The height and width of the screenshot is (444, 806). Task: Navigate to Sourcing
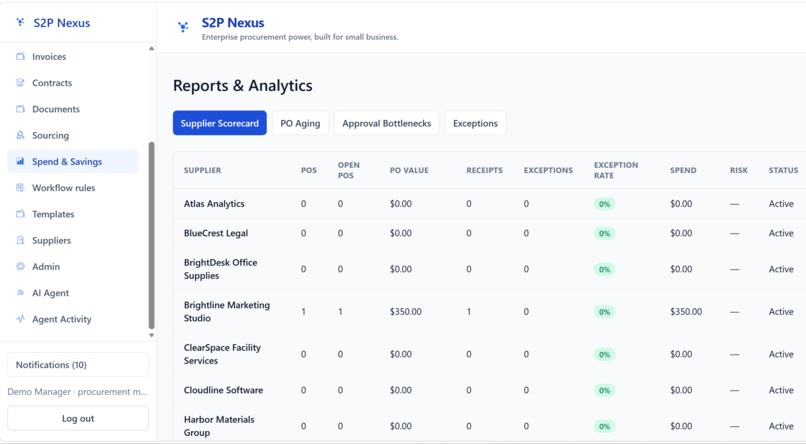coord(73,135)
